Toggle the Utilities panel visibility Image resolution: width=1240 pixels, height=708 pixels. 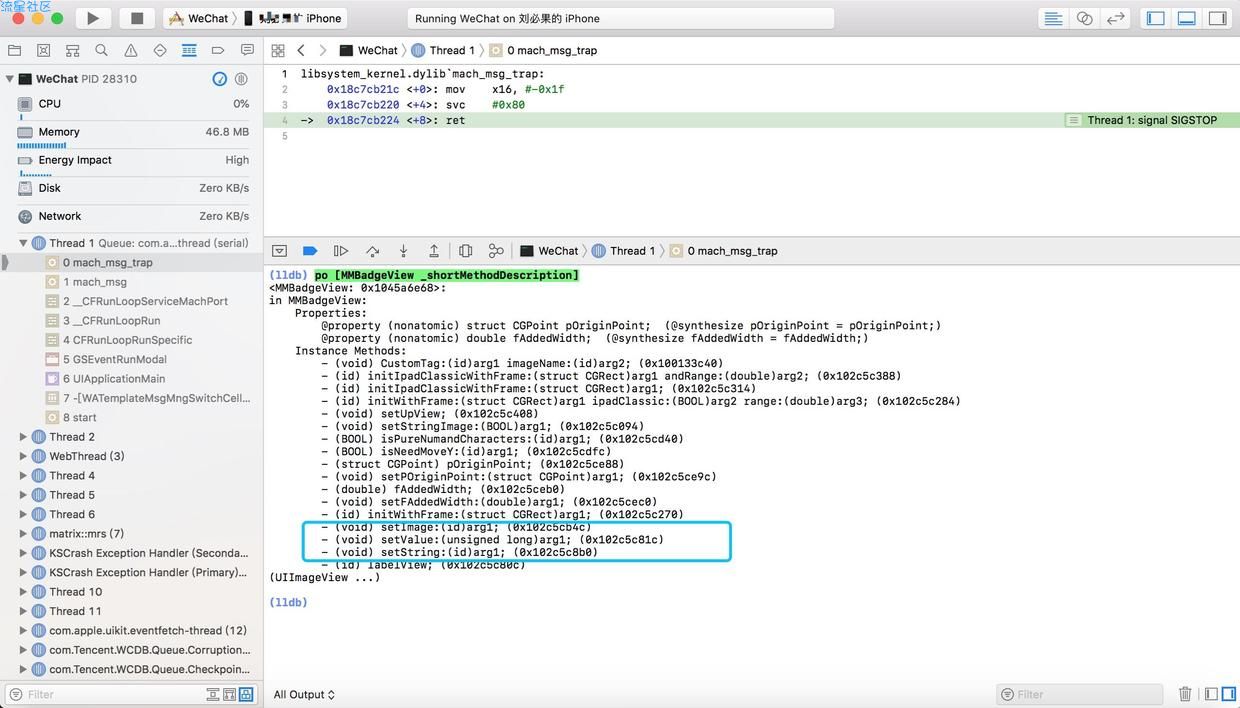tap(1217, 18)
